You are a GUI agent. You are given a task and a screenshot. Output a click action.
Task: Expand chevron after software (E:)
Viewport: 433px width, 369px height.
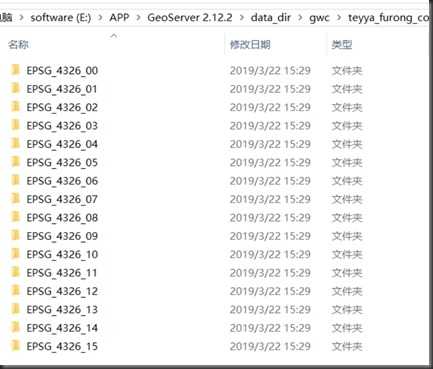pyautogui.click(x=100, y=17)
